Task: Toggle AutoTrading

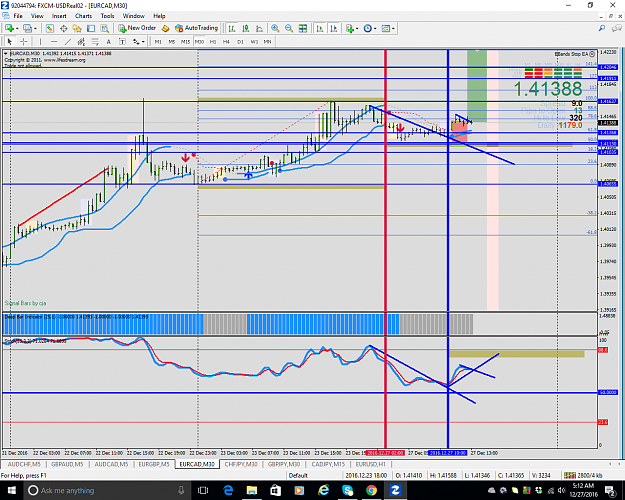Action: [x=197, y=28]
